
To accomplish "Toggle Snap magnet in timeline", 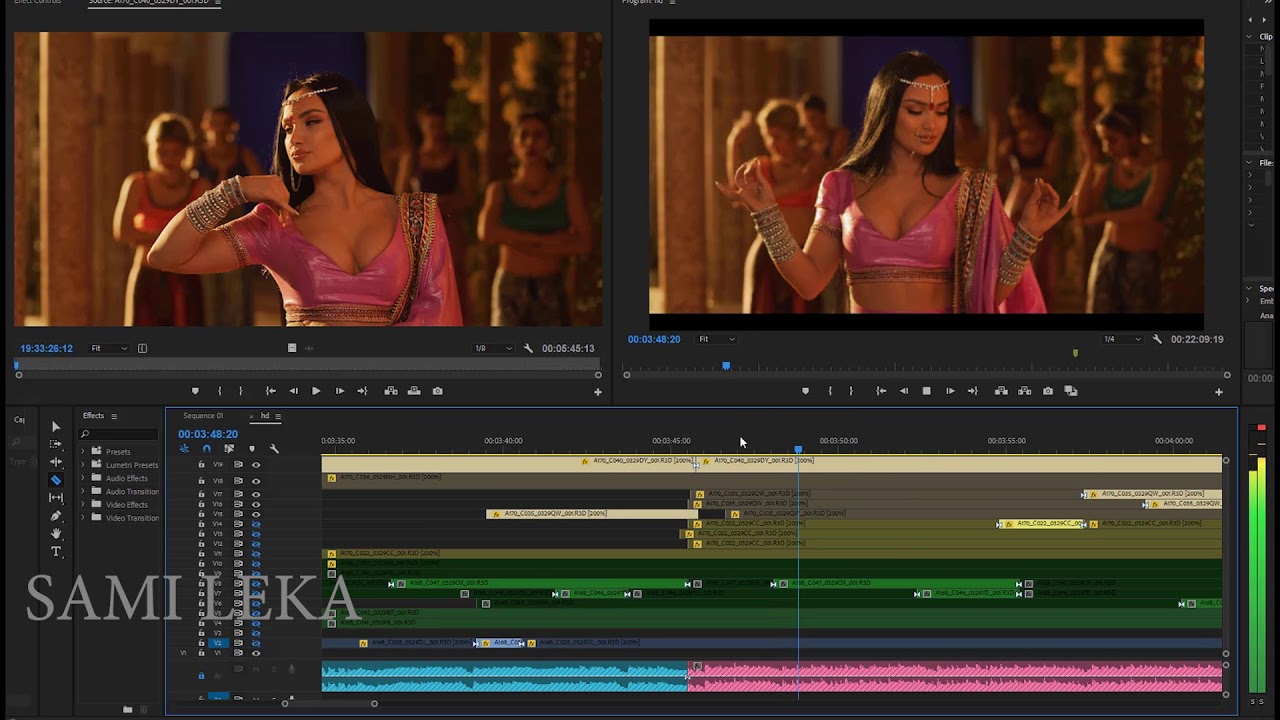I will click(x=207, y=449).
